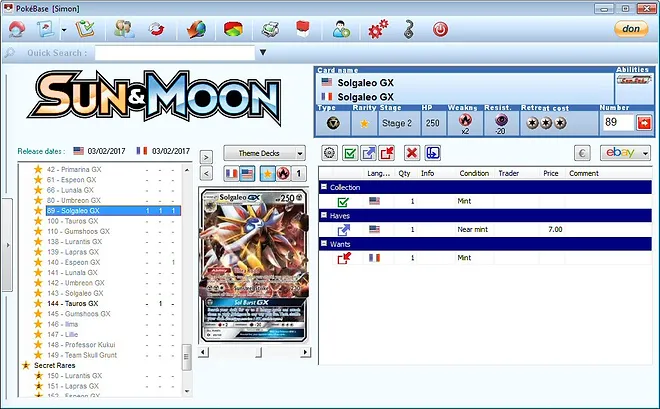The image size is (660, 409).
Task: Click the Info column header
Action: [427, 173]
